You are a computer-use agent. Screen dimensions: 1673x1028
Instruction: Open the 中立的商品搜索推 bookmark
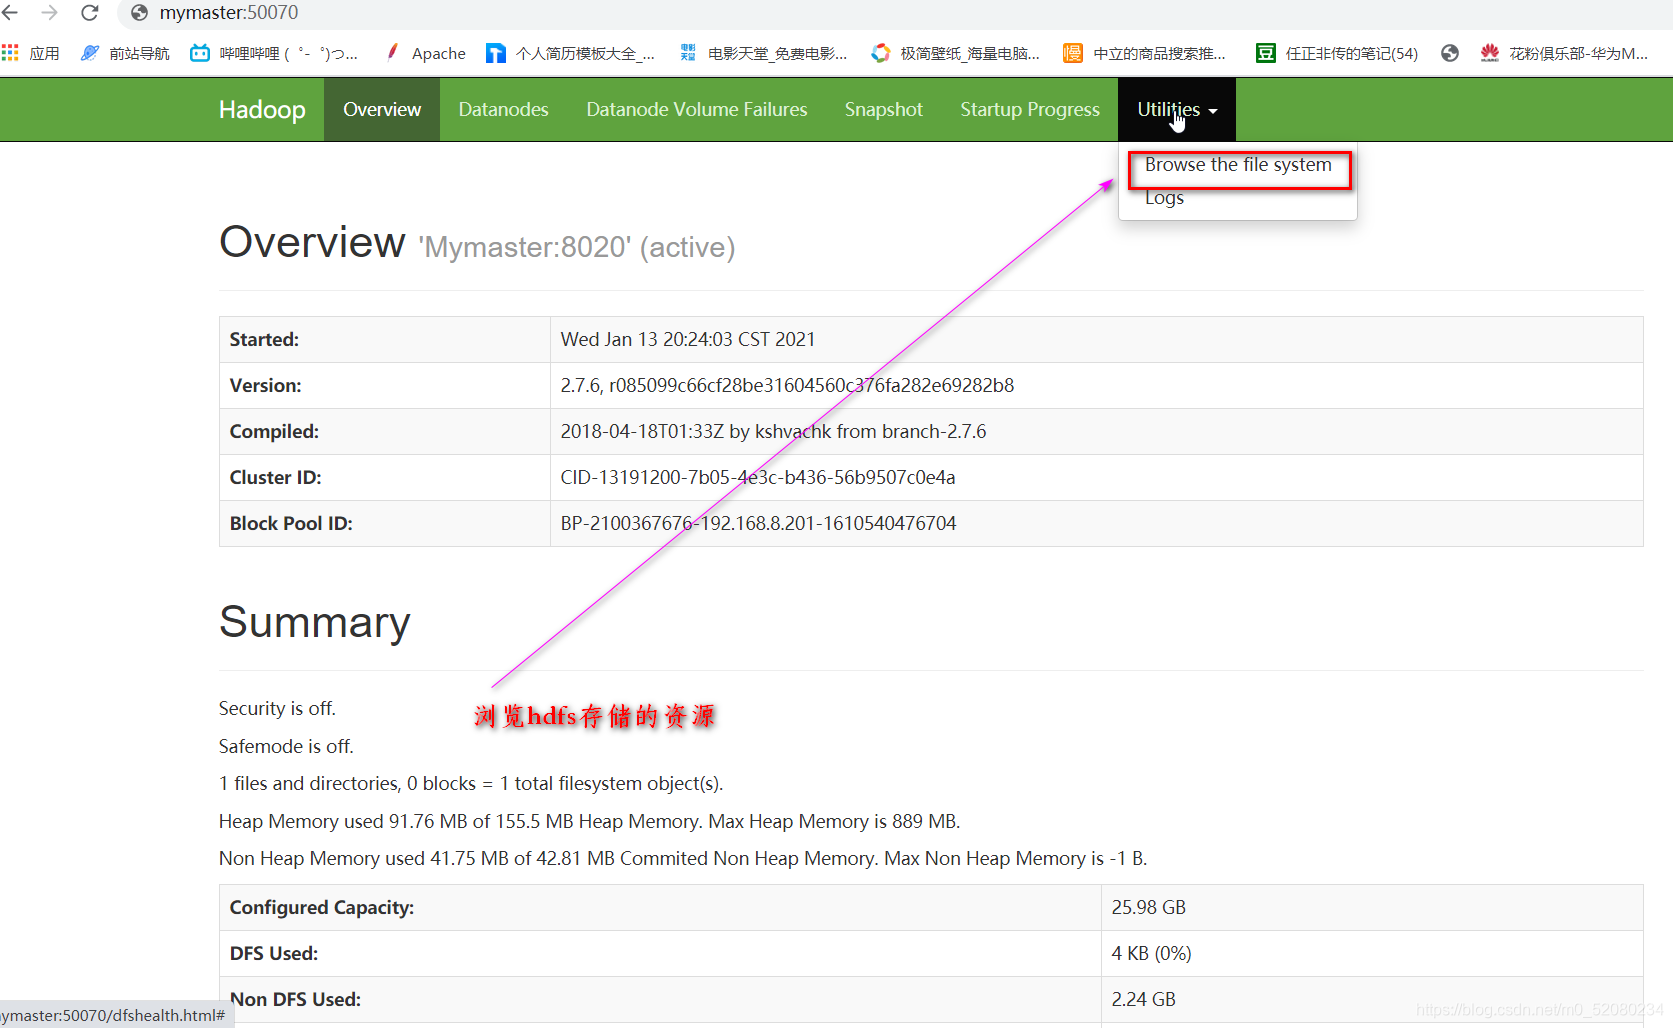(x=1144, y=53)
